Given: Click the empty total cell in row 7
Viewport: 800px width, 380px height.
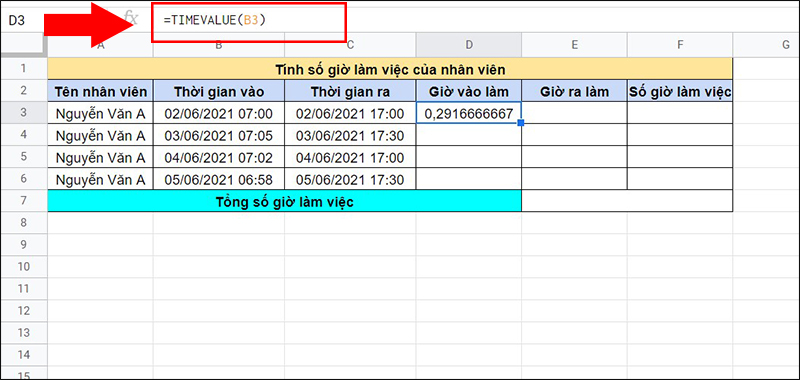Looking at the screenshot, I should (x=627, y=201).
